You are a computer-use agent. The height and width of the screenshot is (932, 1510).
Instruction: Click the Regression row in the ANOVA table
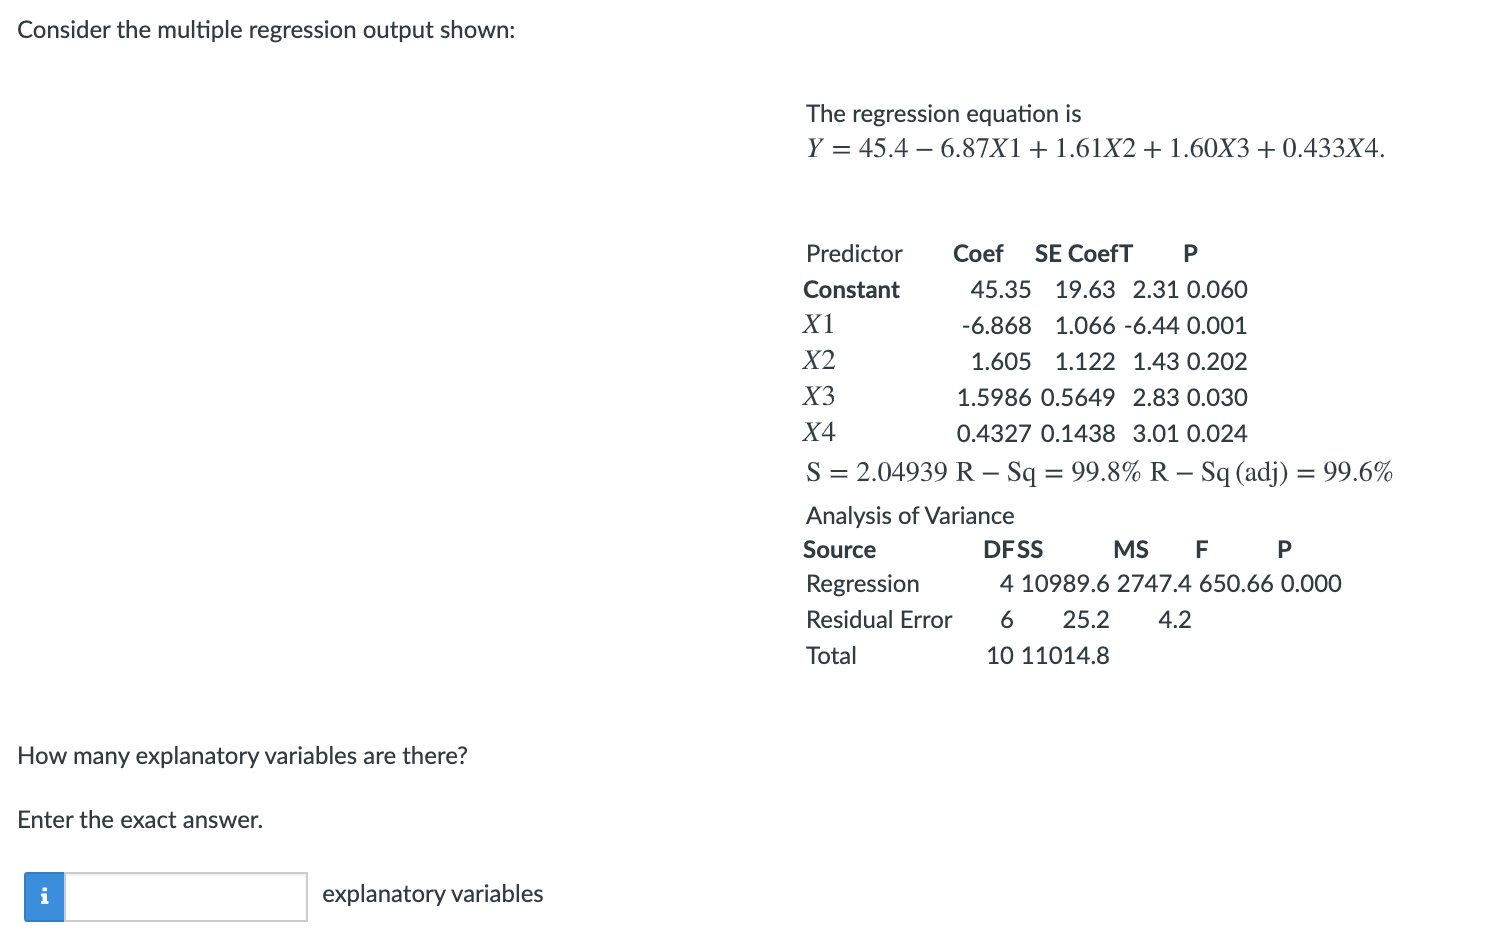tap(862, 583)
